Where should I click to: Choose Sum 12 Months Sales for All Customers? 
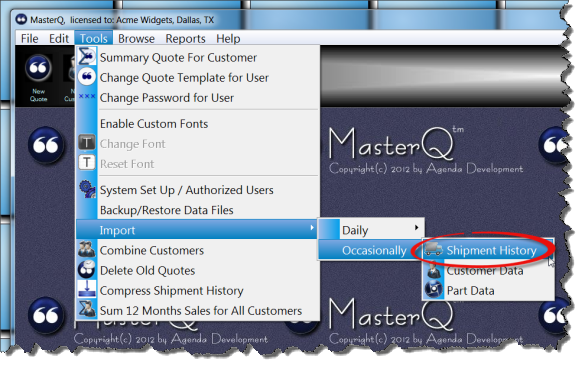tap(198, 311)
